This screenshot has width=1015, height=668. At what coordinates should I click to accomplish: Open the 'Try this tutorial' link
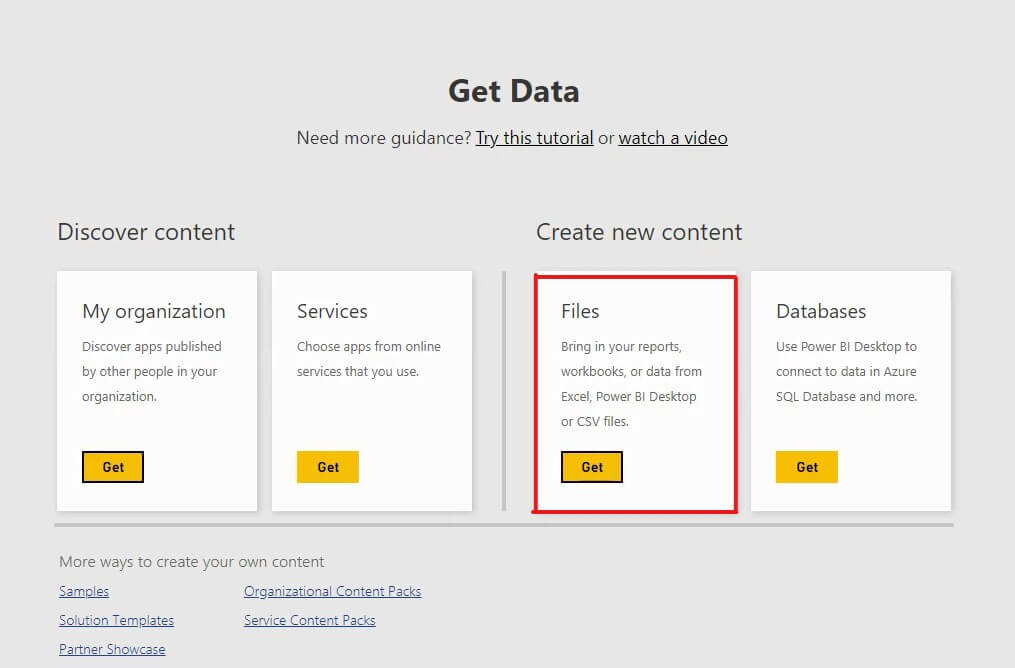[534, 138]
